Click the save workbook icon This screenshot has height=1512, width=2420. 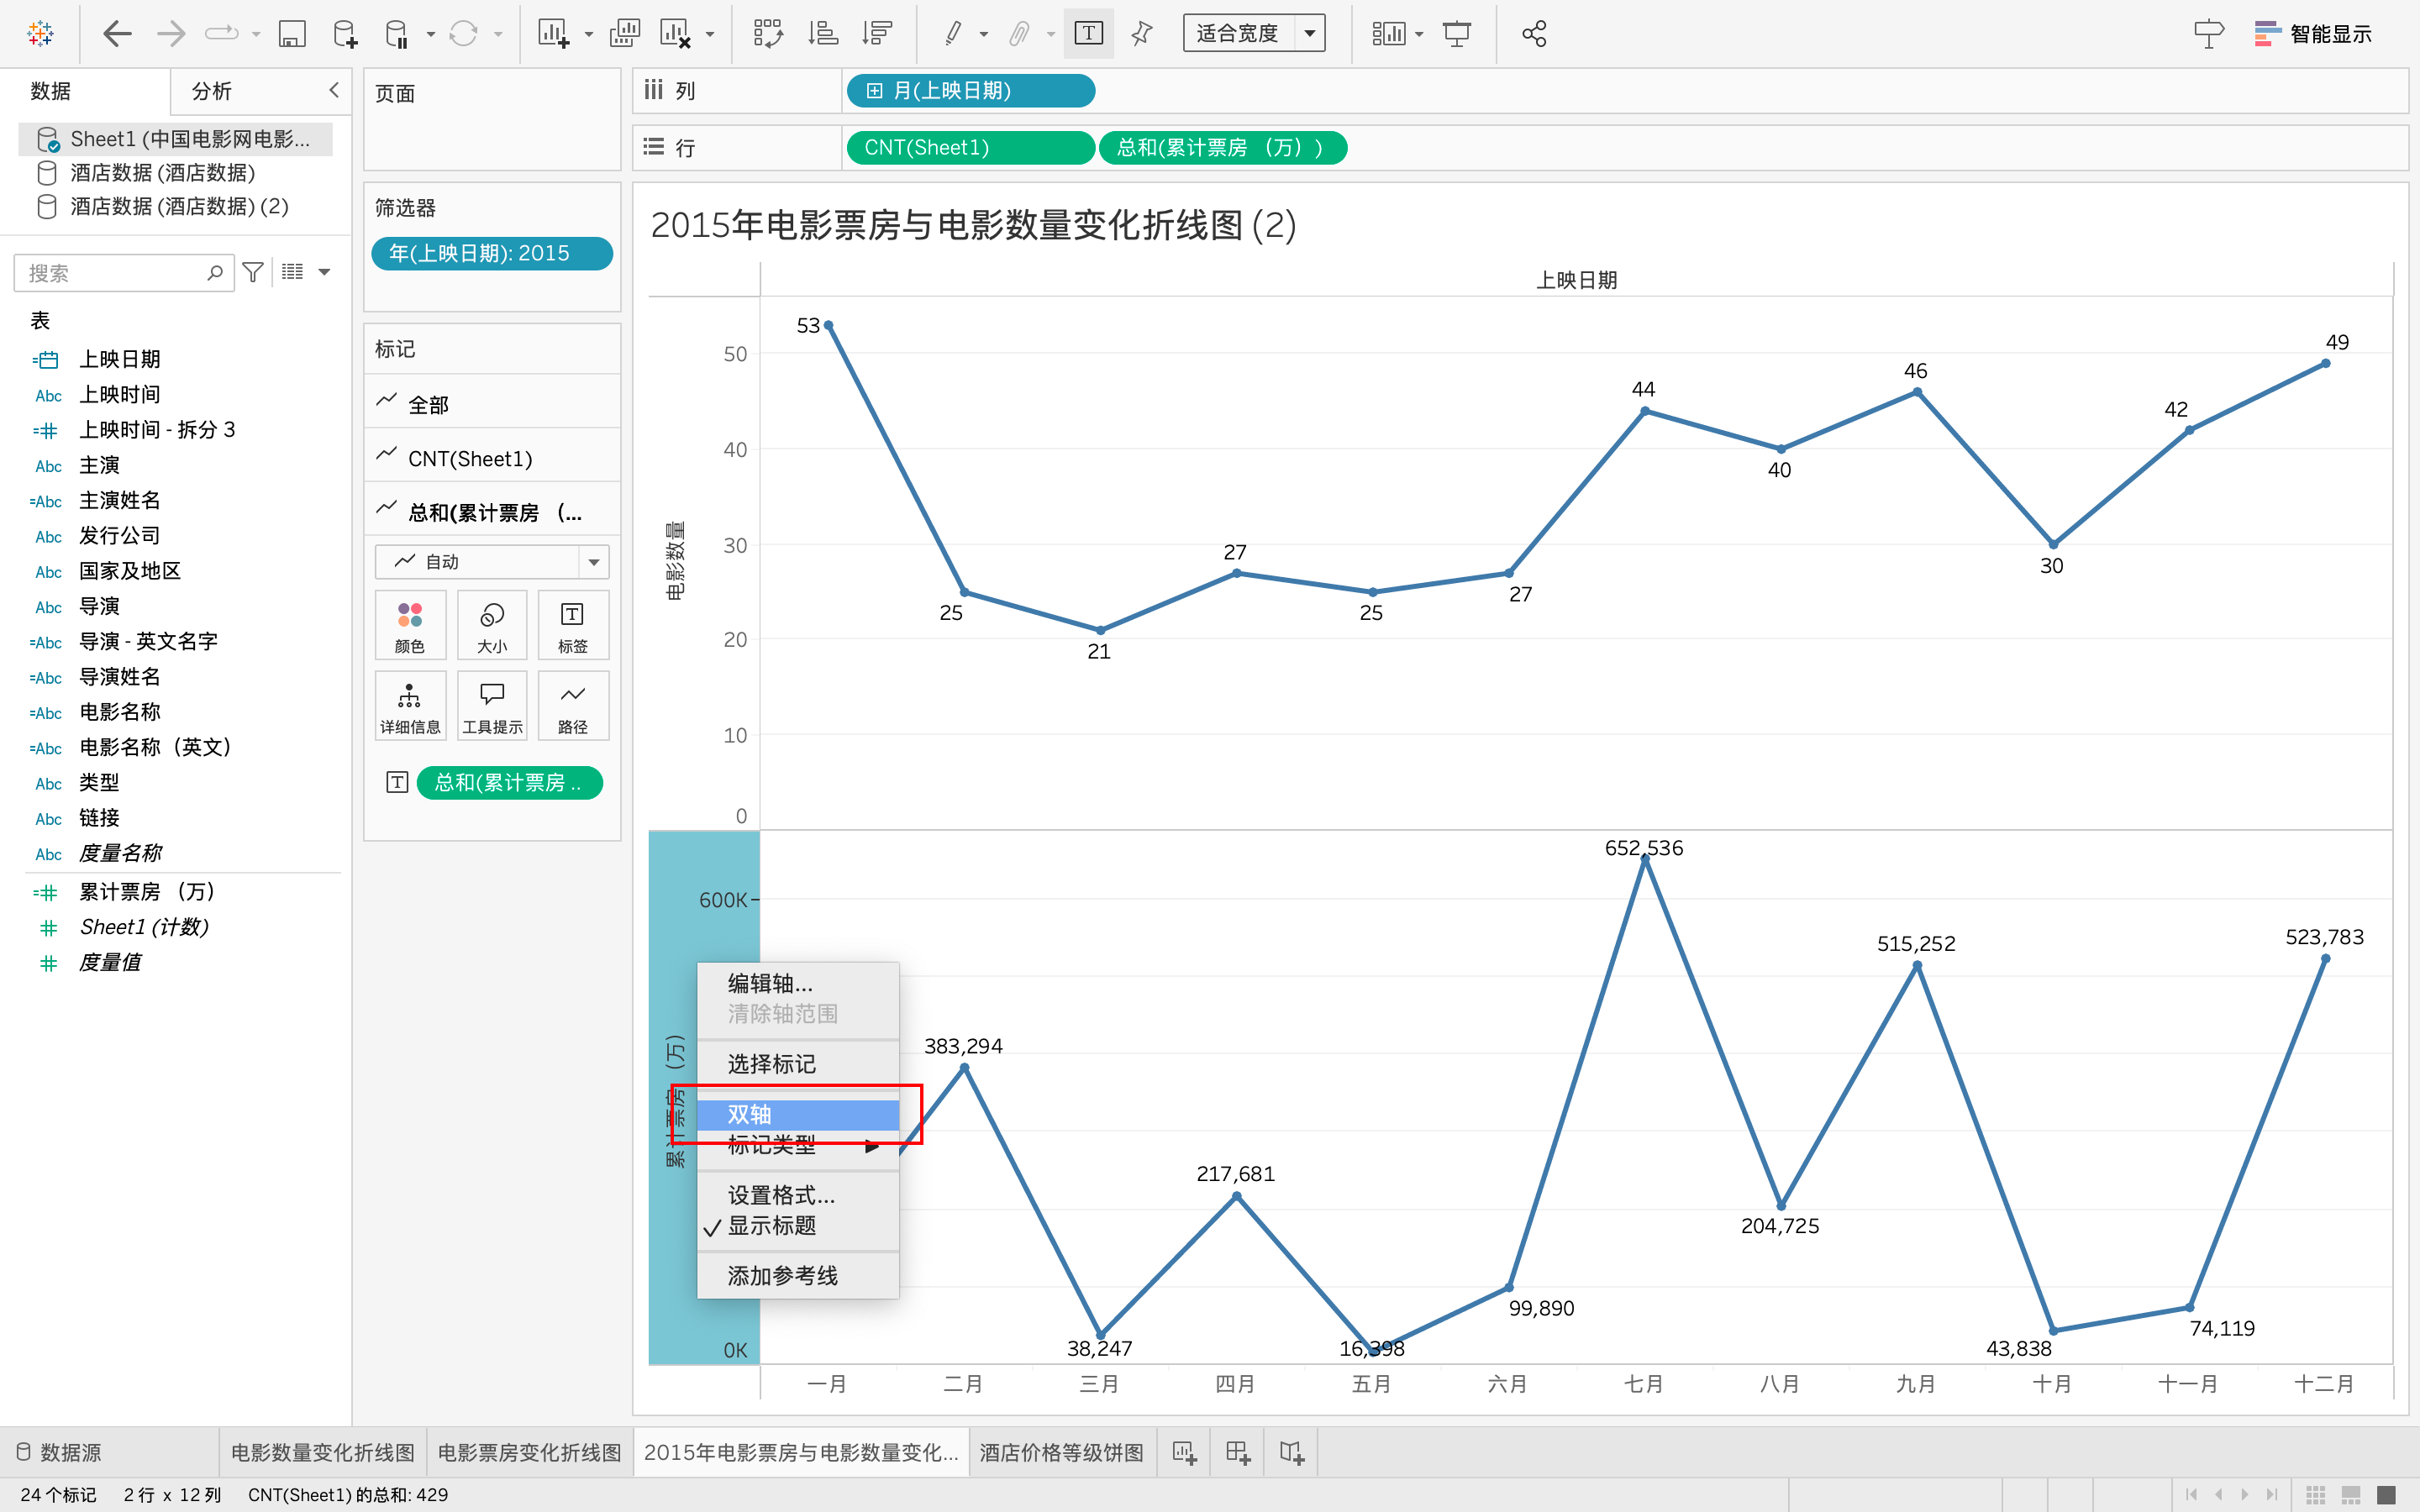(291, 34)
